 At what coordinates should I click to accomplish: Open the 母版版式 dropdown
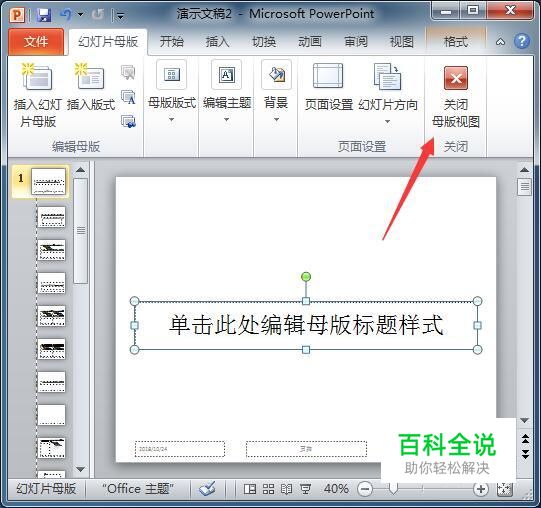click(171, 91)
